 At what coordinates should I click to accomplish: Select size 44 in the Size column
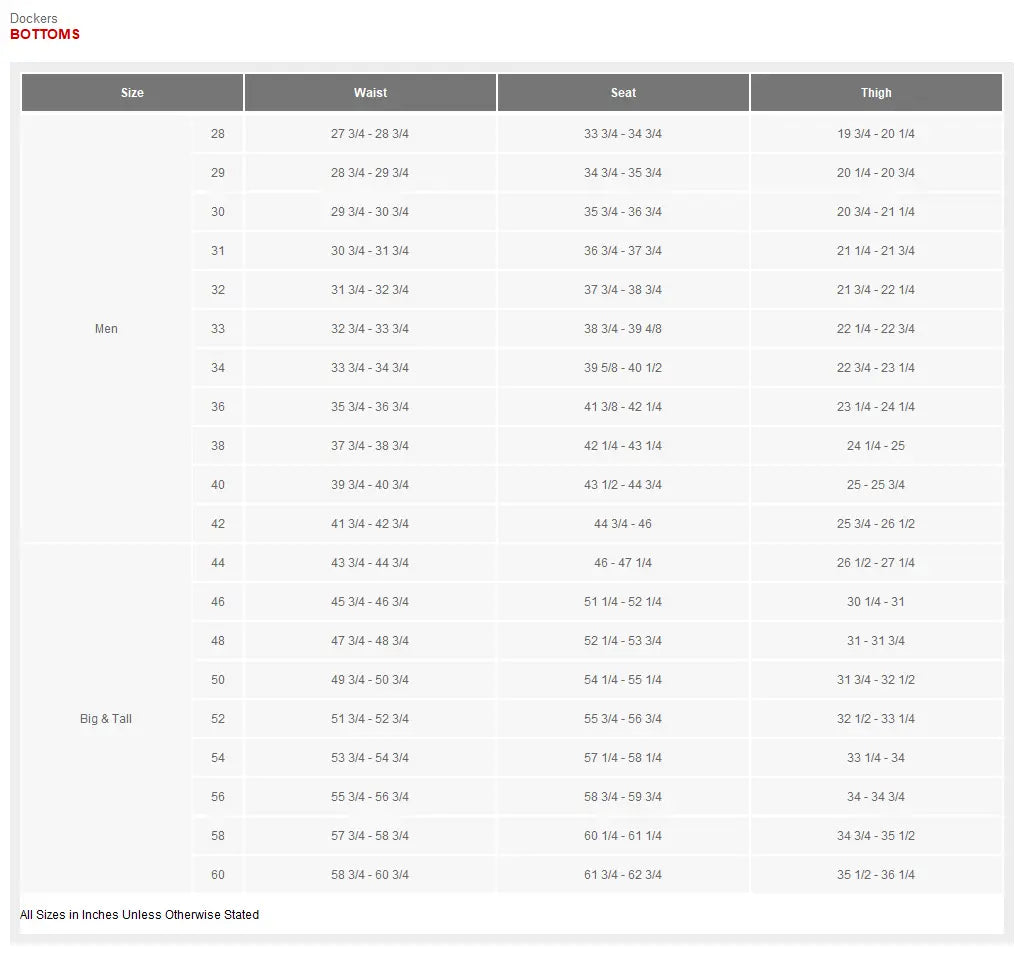coord(218,563)
